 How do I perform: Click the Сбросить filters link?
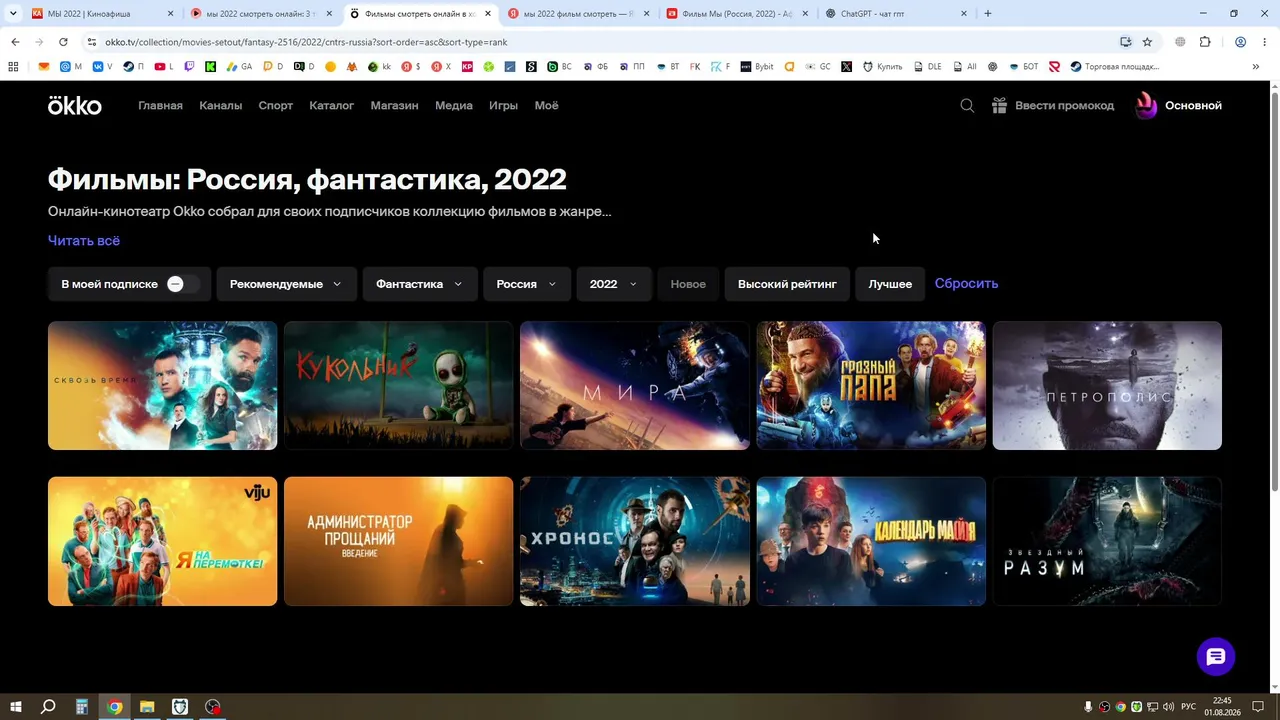(x=966, y=284)
